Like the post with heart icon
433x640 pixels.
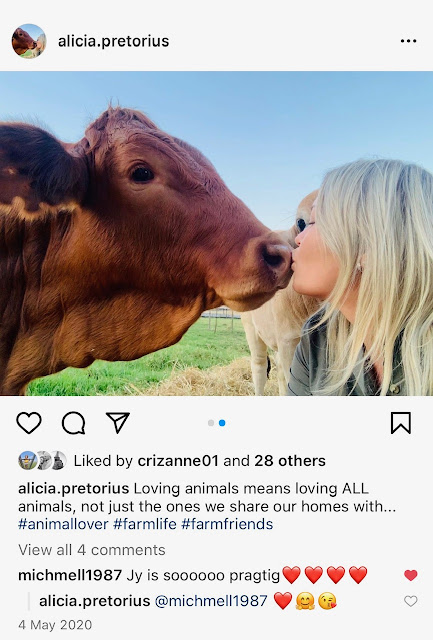pyautogui.click(x=29, y=423)
